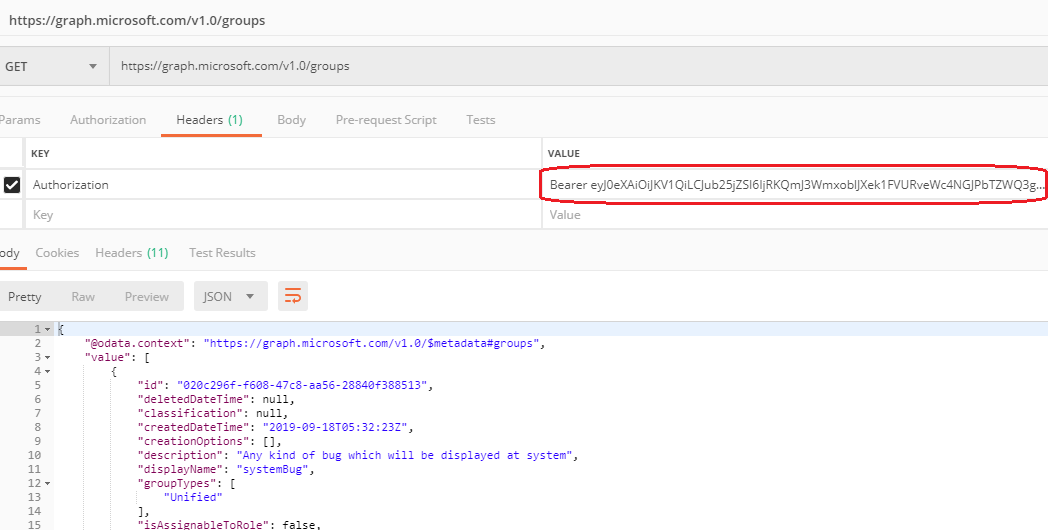
Task: Open the Authorization tab
Action: 108,120
